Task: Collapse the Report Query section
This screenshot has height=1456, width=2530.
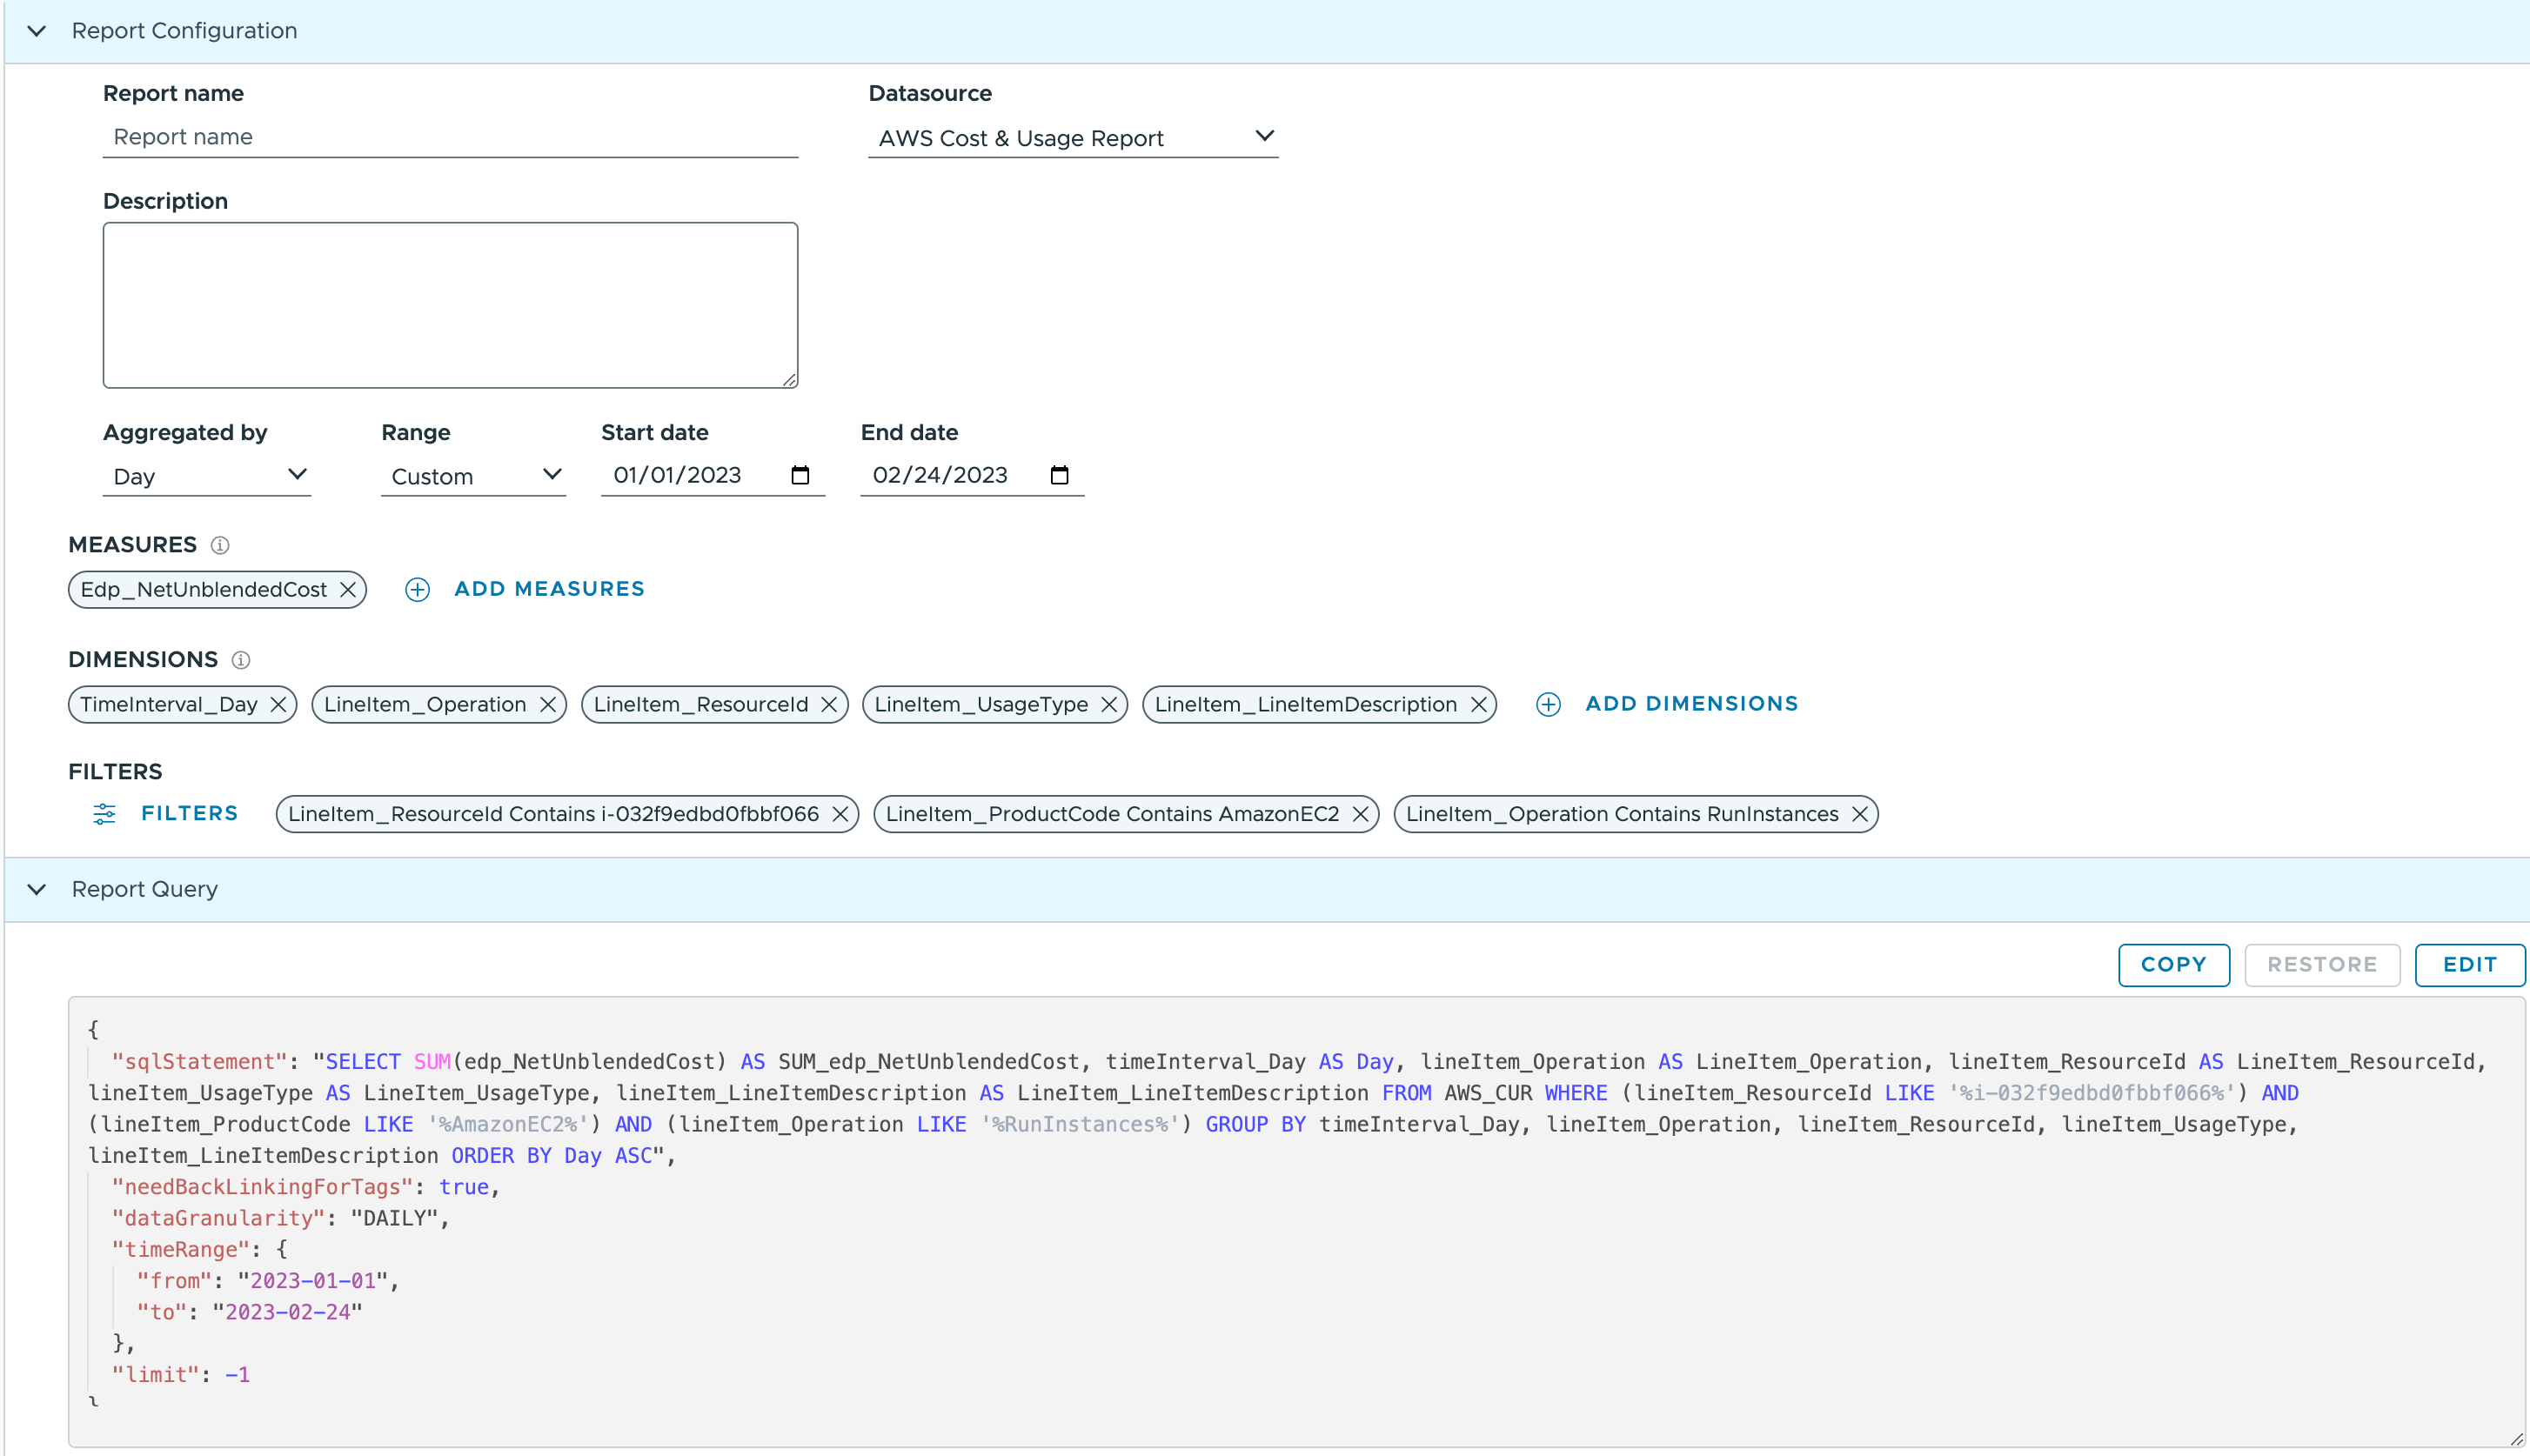Action: tap(37, 890)
